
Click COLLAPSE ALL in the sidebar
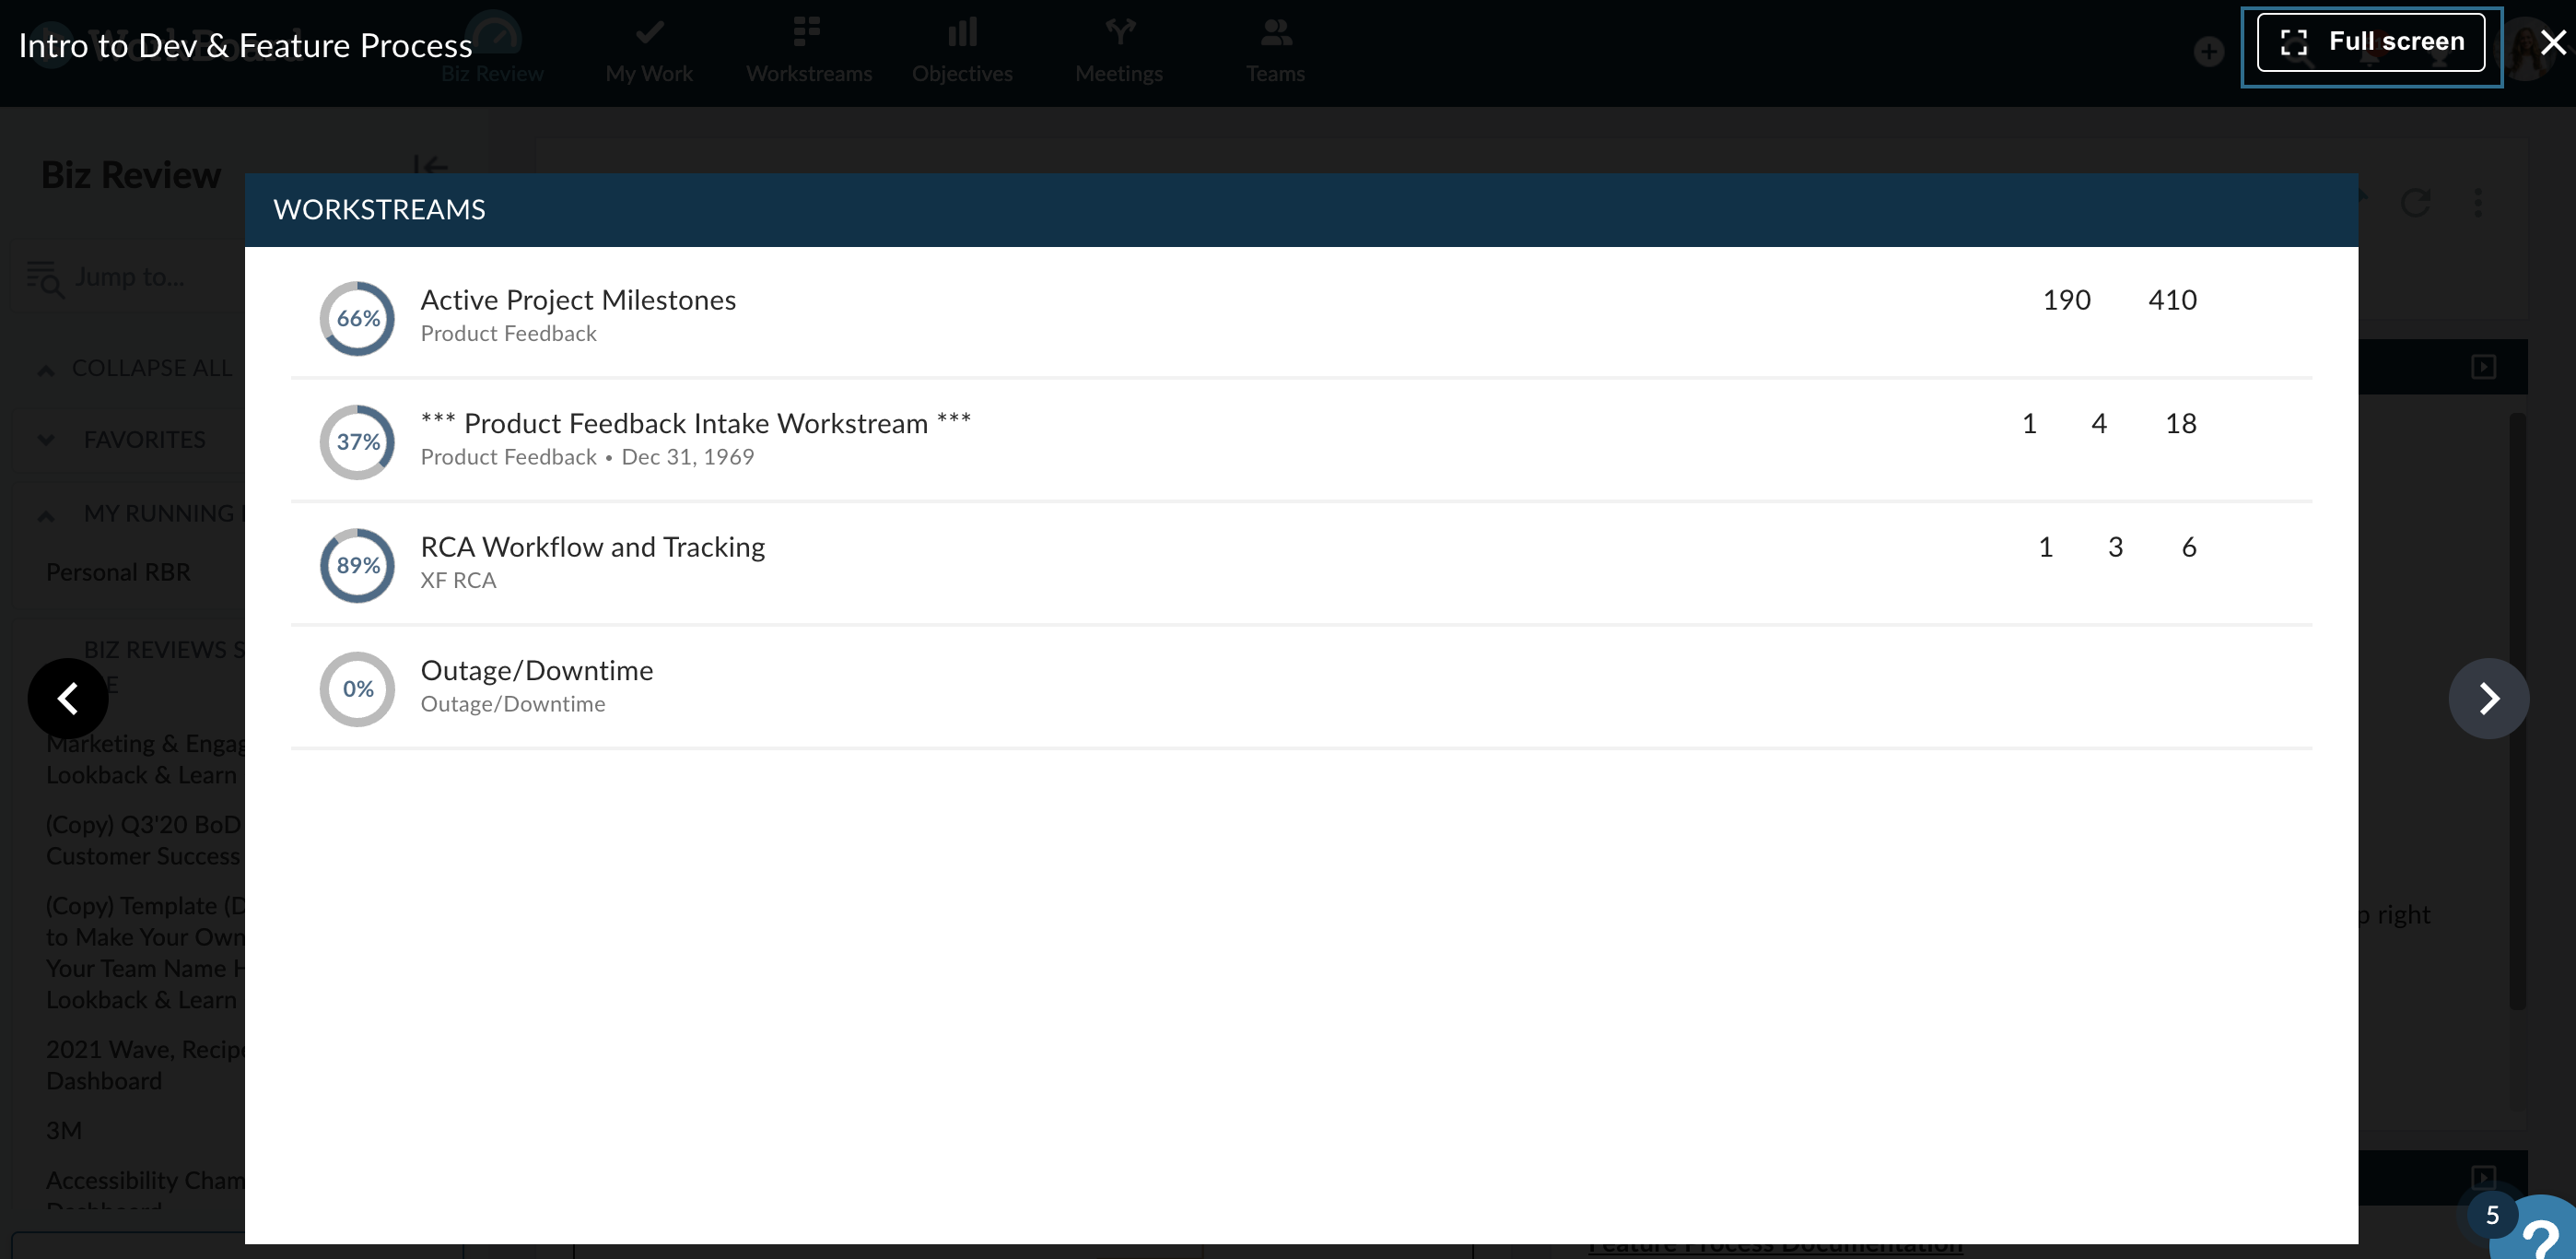[134, 368]
